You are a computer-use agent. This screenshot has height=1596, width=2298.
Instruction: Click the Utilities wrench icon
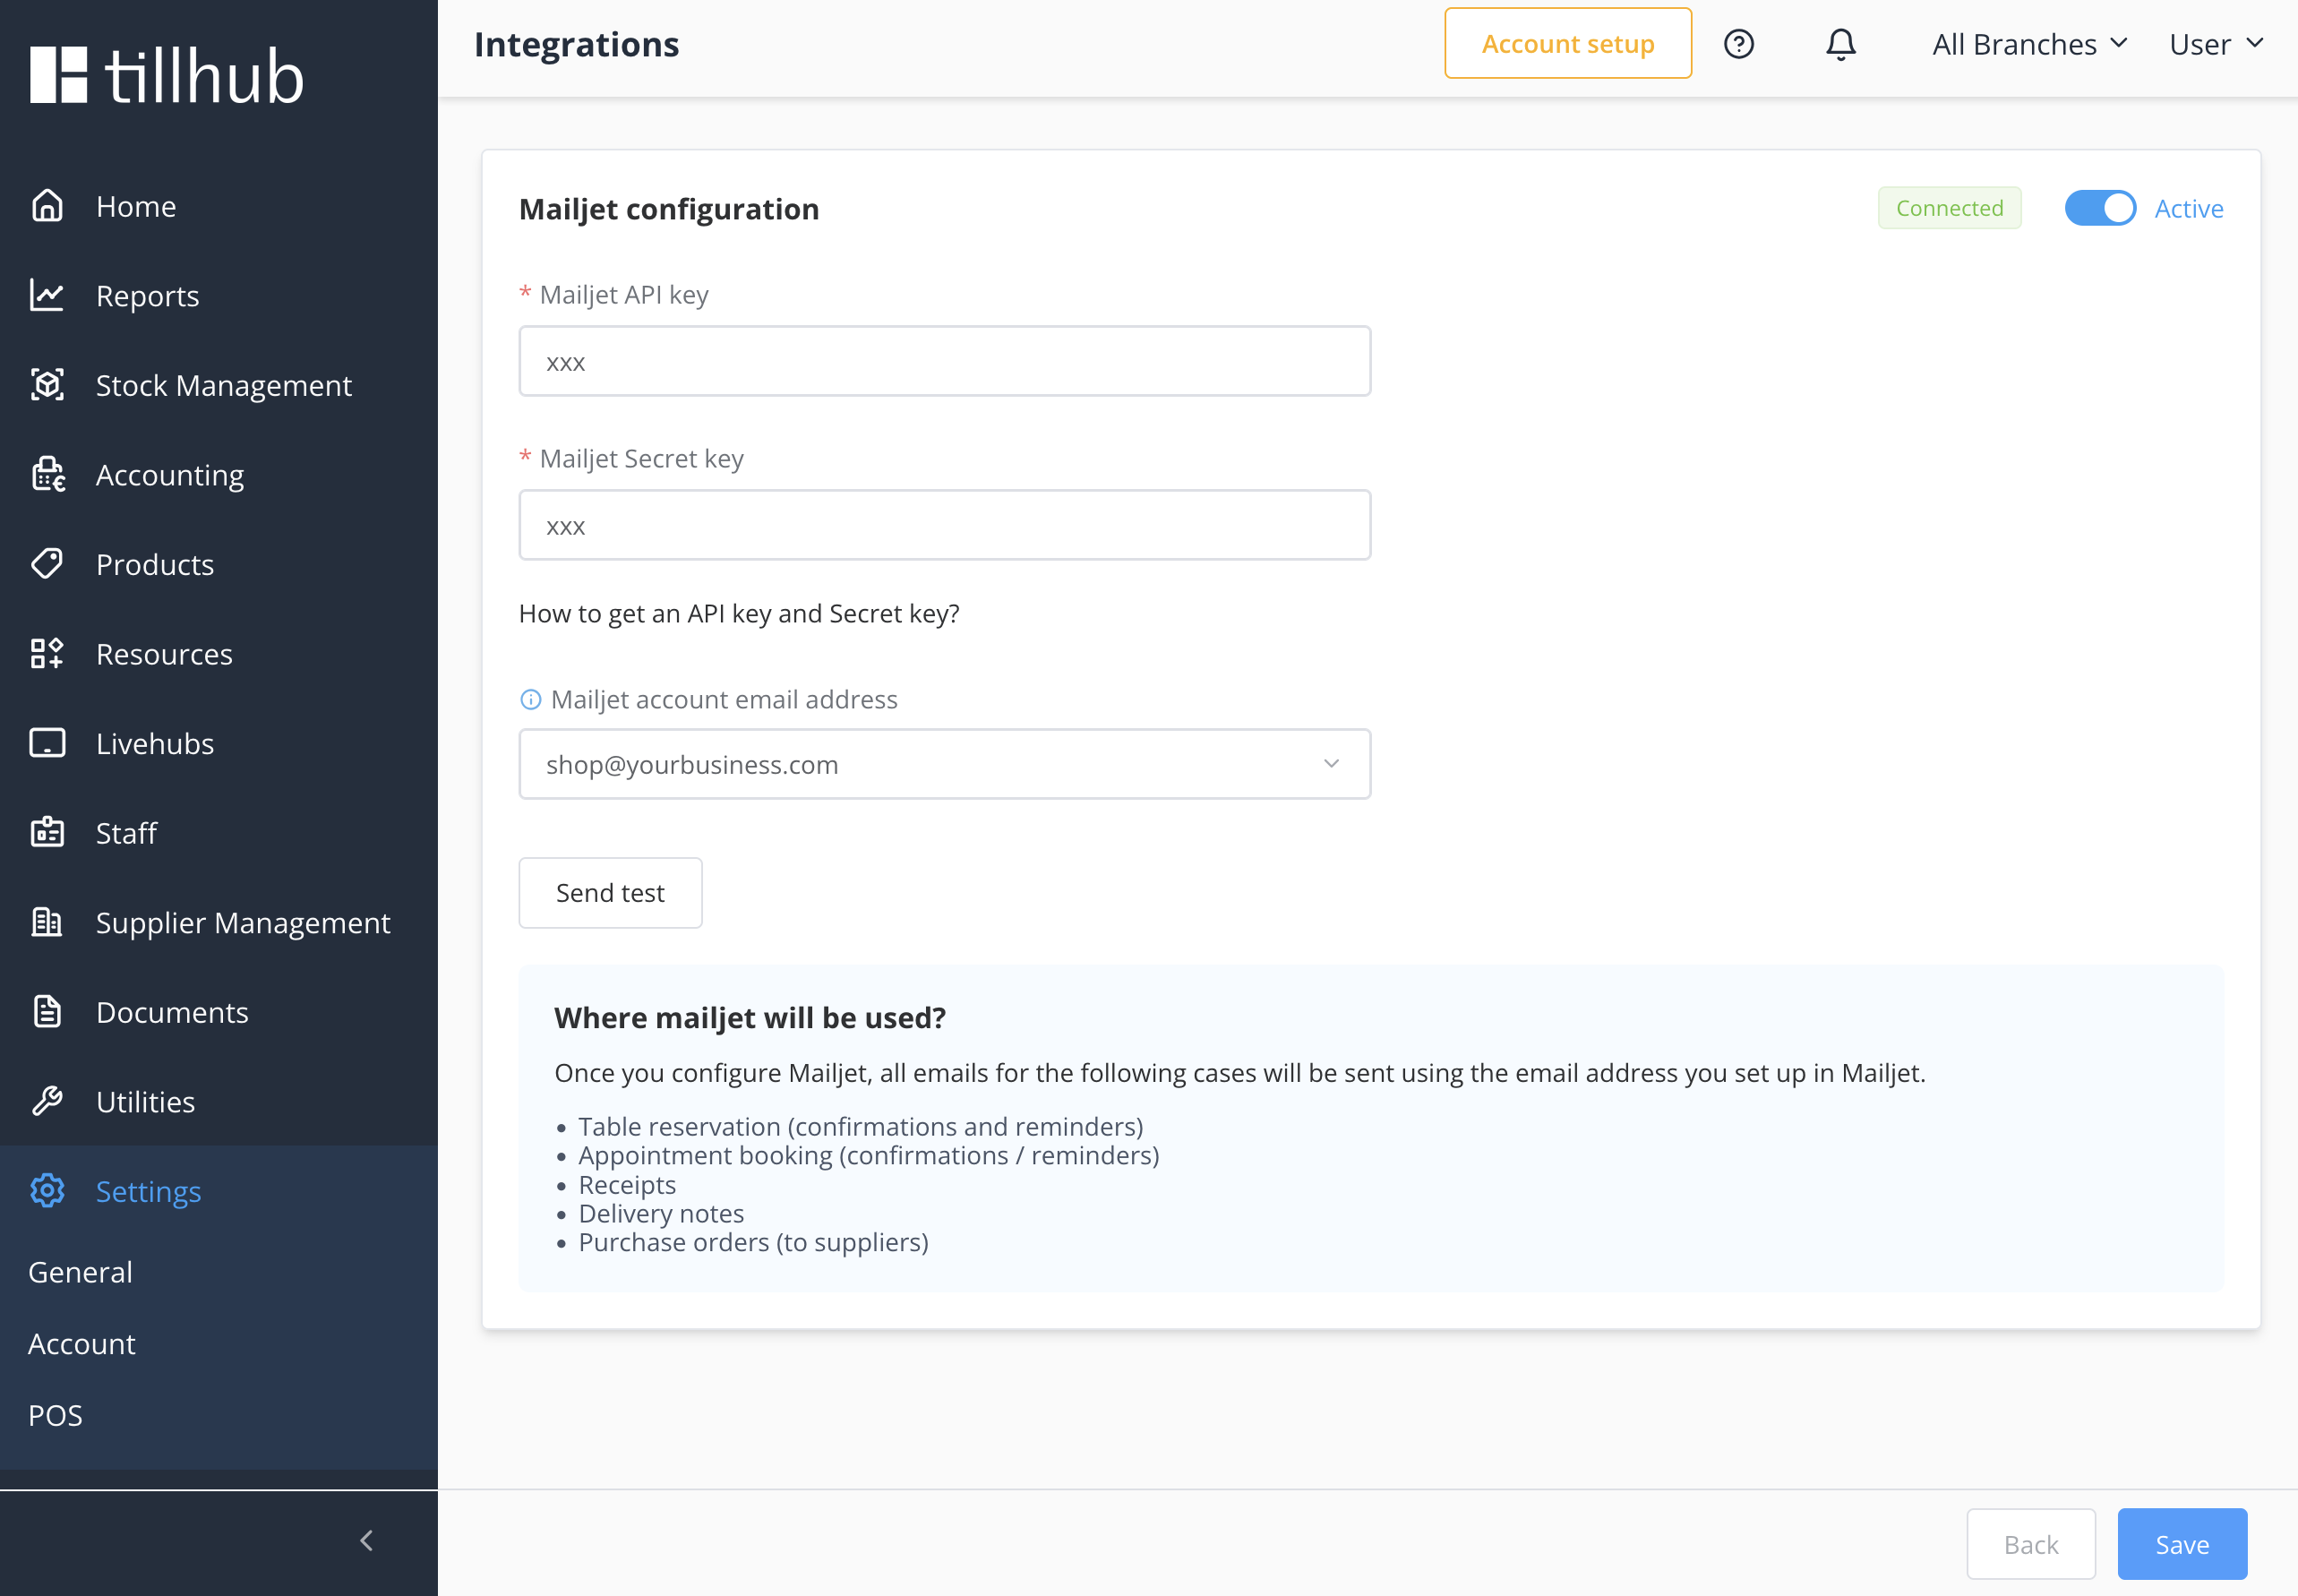coord(47,1101)
